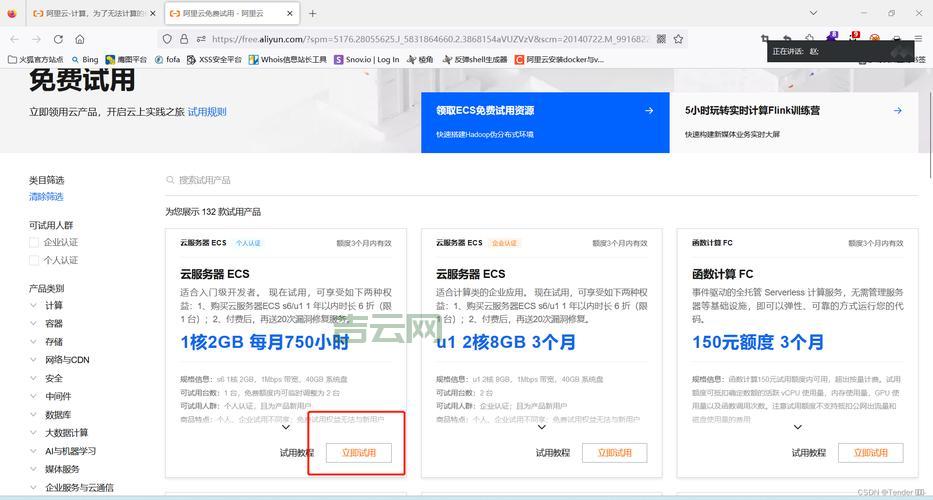Screen dimensions: 933x500
Task: Close the 阿里云免费试用 tab
Action: tap(290, 13)
